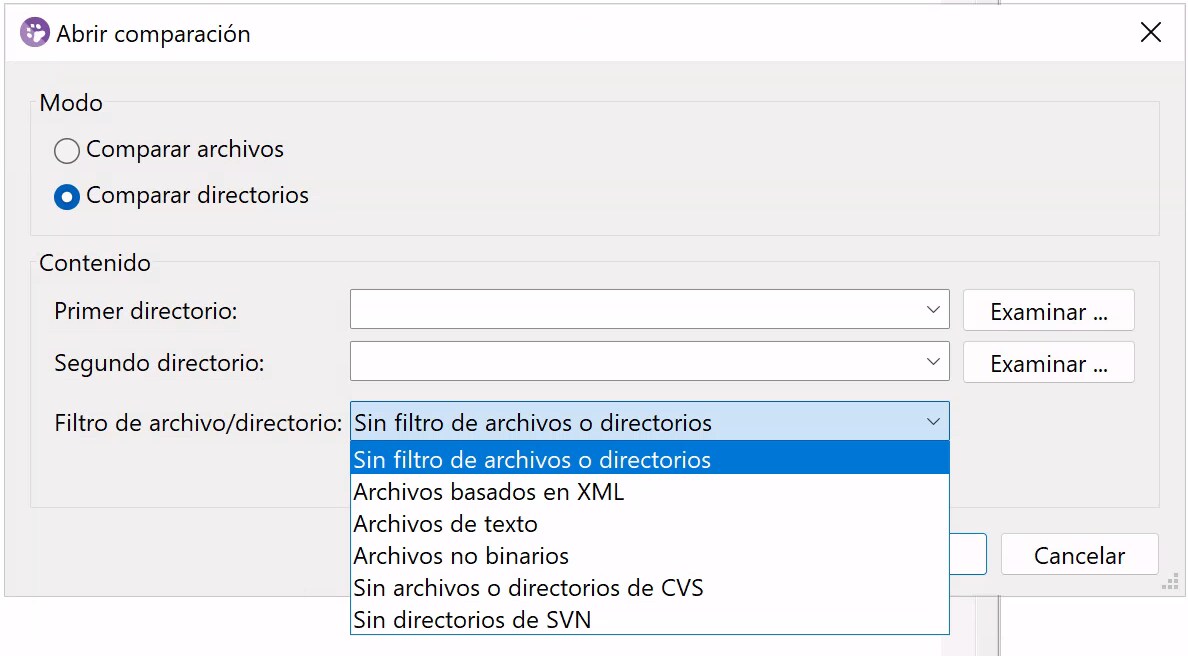Screen dimensions: 1188x656
Task: Click the purple paw application icon
Action: (x=34, y=33)
